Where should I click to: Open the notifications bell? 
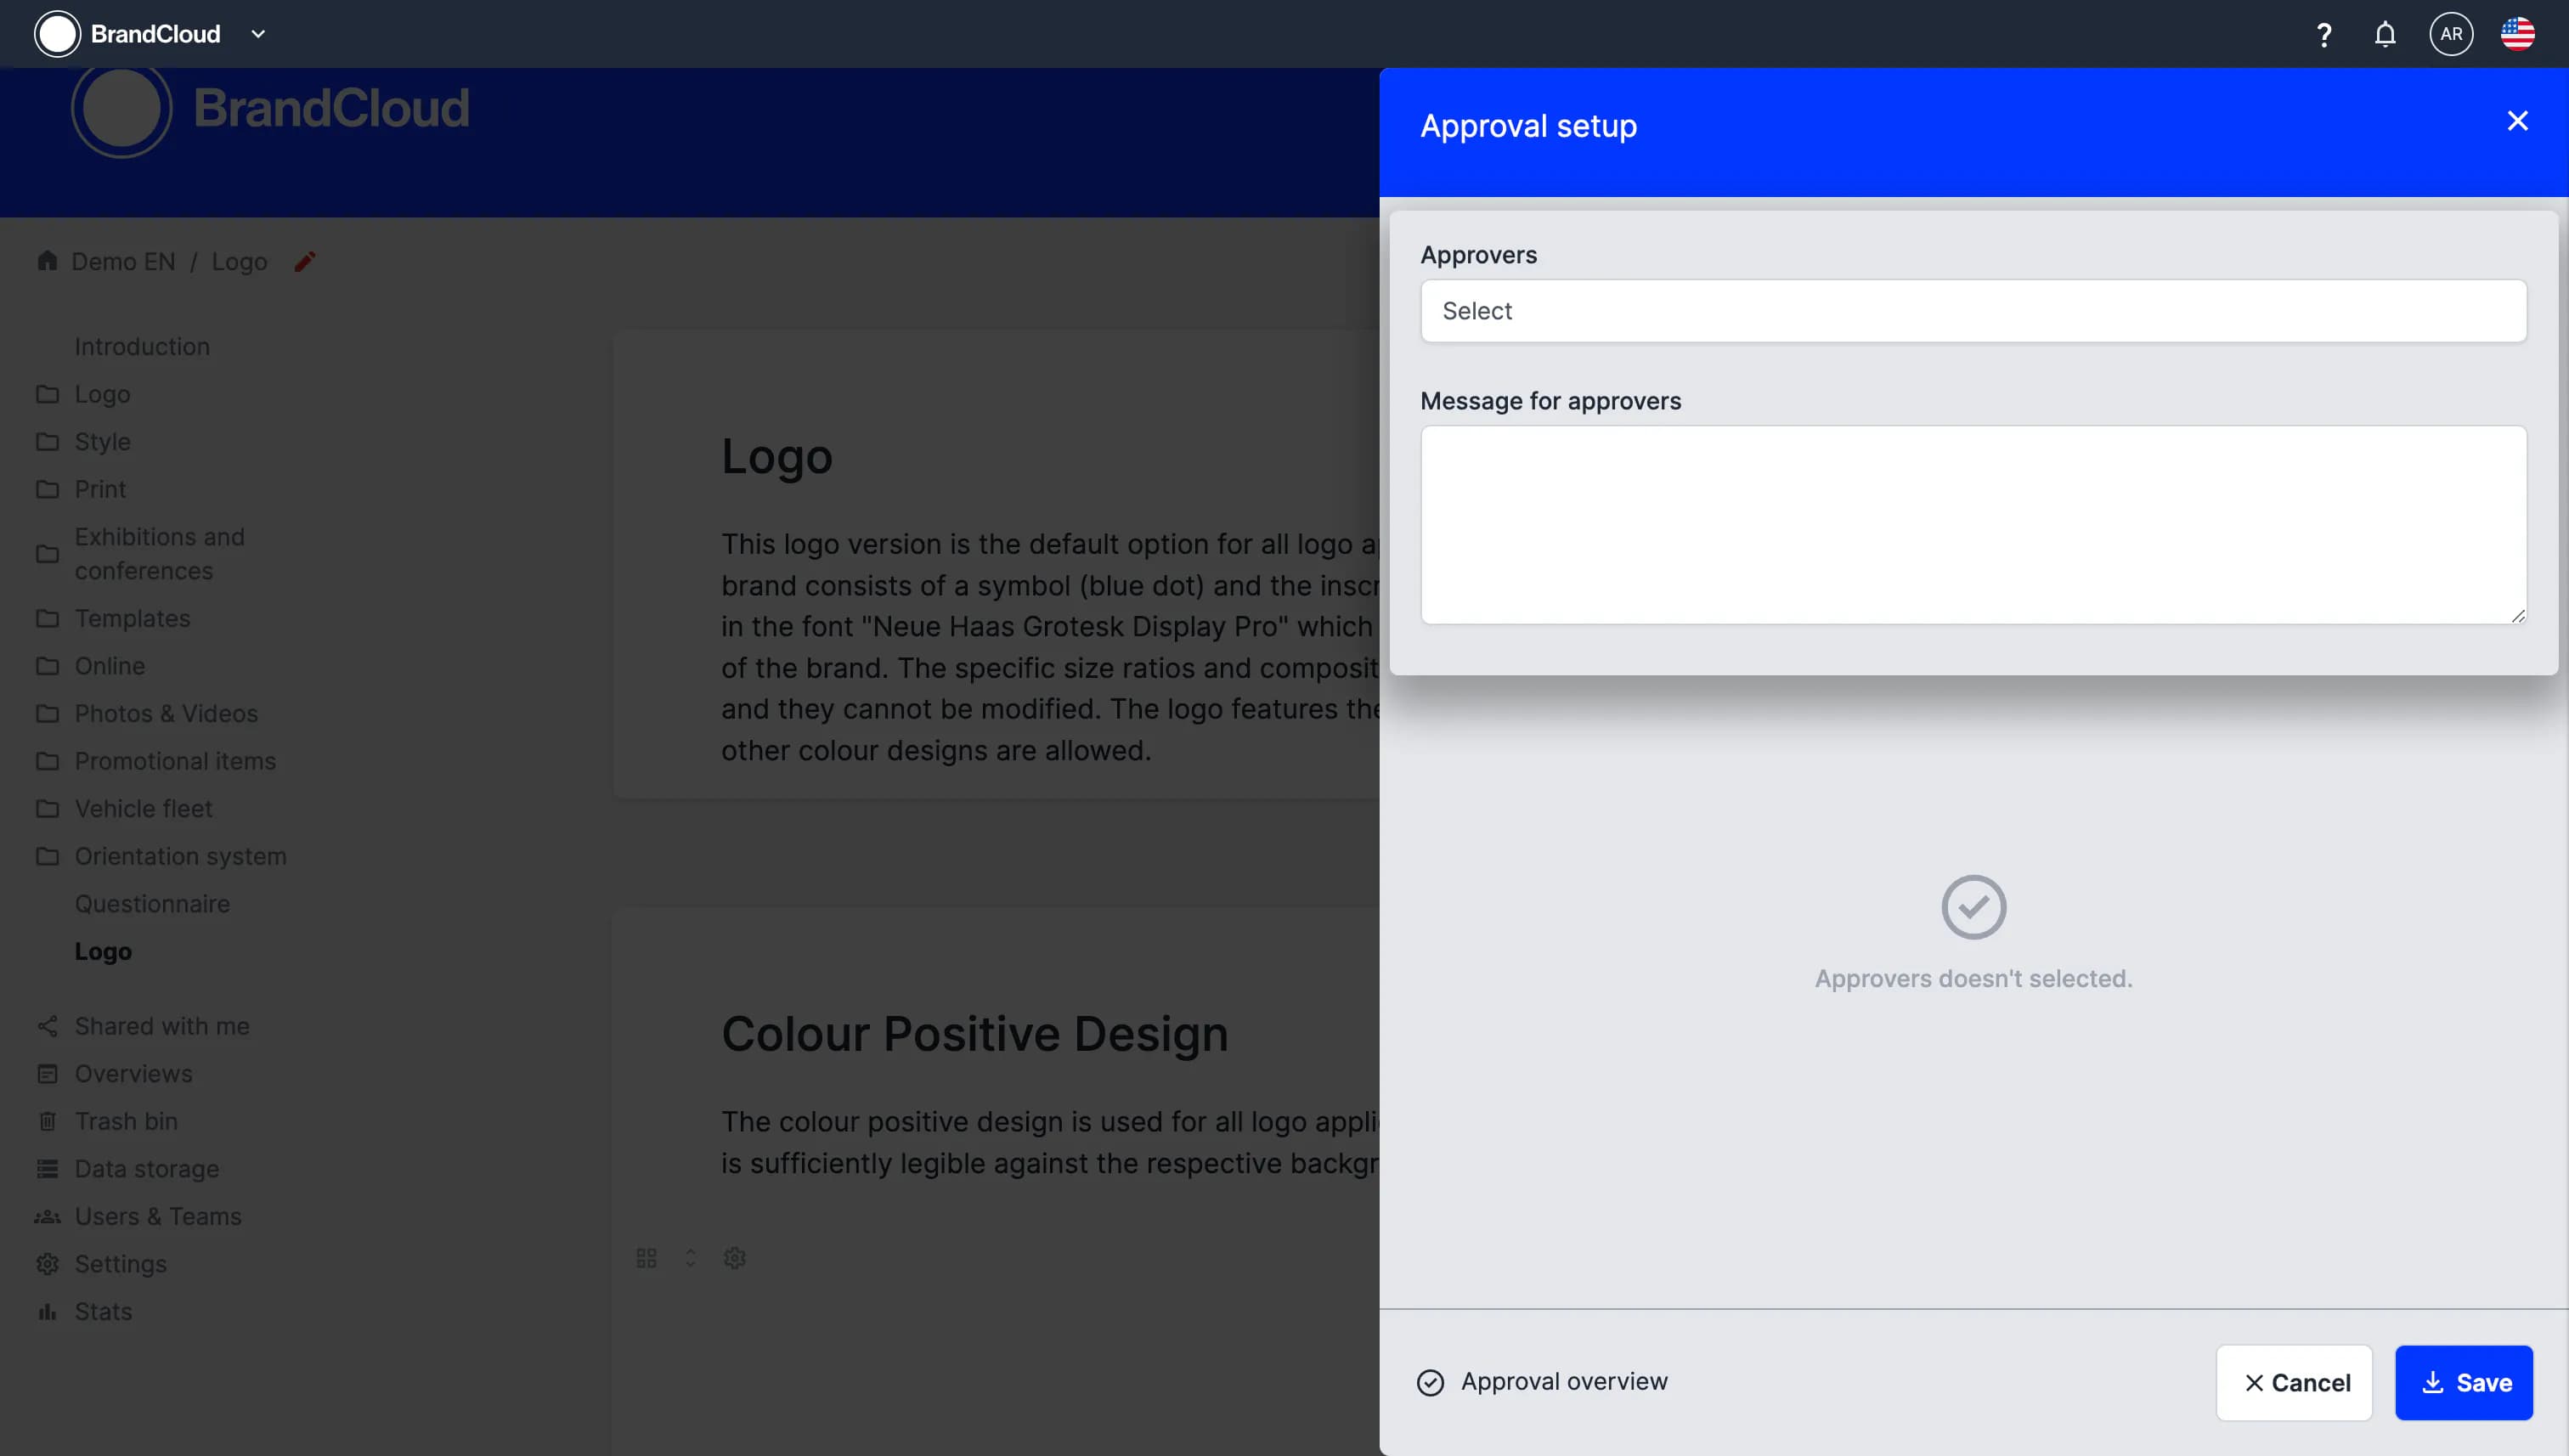point(2385,35)
